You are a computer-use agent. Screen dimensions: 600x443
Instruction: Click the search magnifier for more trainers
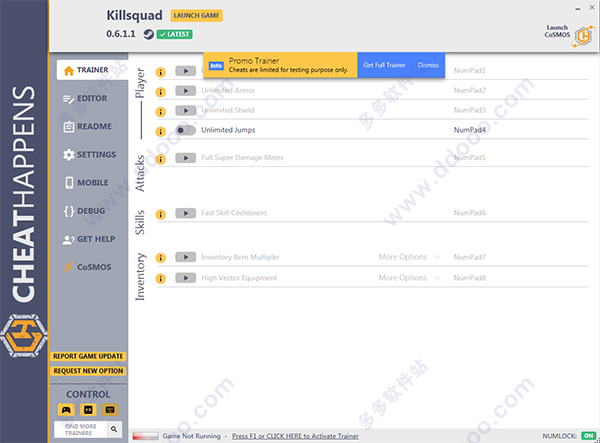(x=114, y=429)
